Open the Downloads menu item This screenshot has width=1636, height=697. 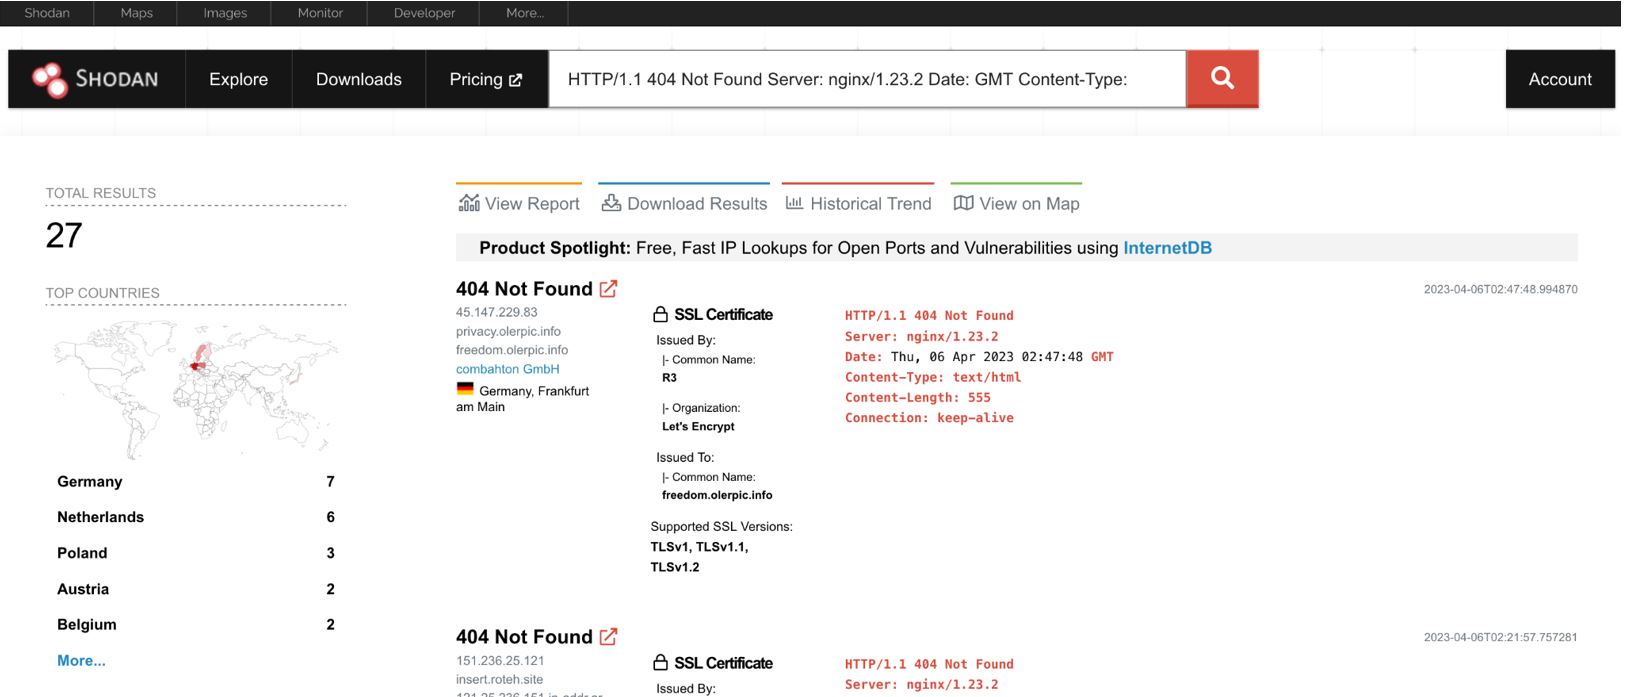359,79
